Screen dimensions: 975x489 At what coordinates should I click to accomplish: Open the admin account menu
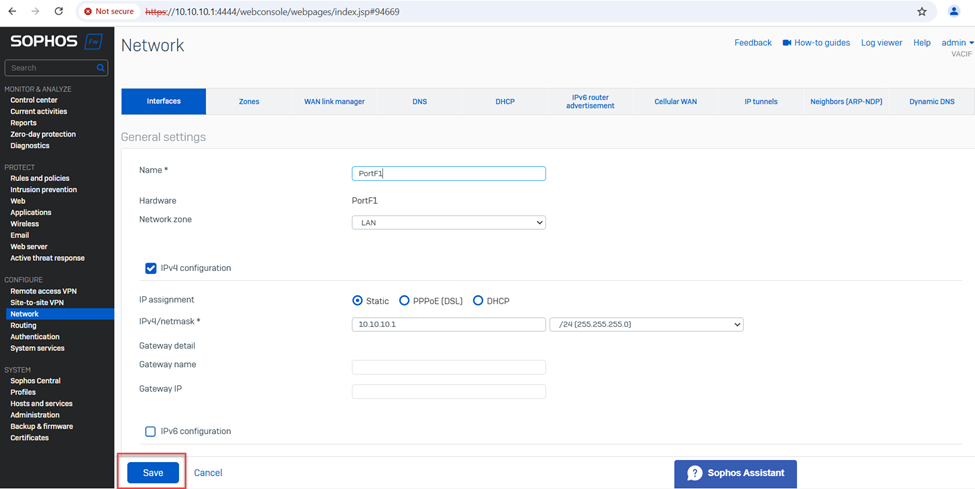point(957,43)
